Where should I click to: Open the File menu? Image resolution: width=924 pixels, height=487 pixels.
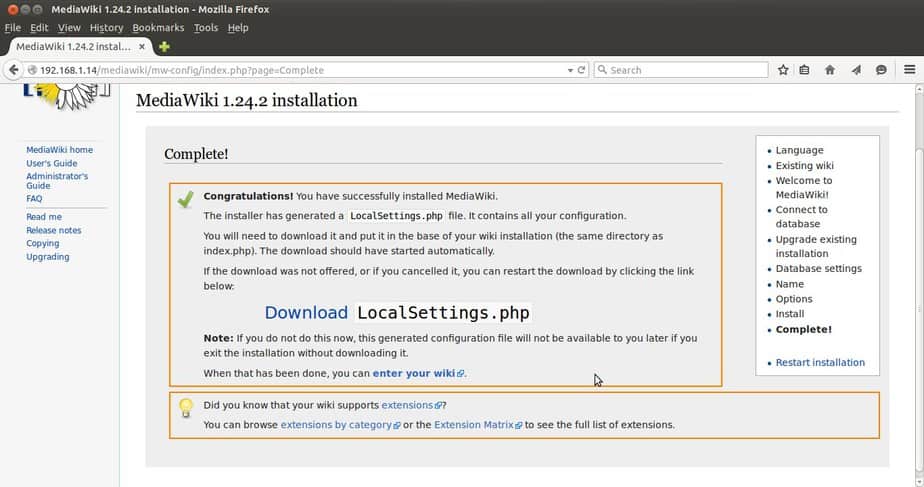(x=12, y=28)
